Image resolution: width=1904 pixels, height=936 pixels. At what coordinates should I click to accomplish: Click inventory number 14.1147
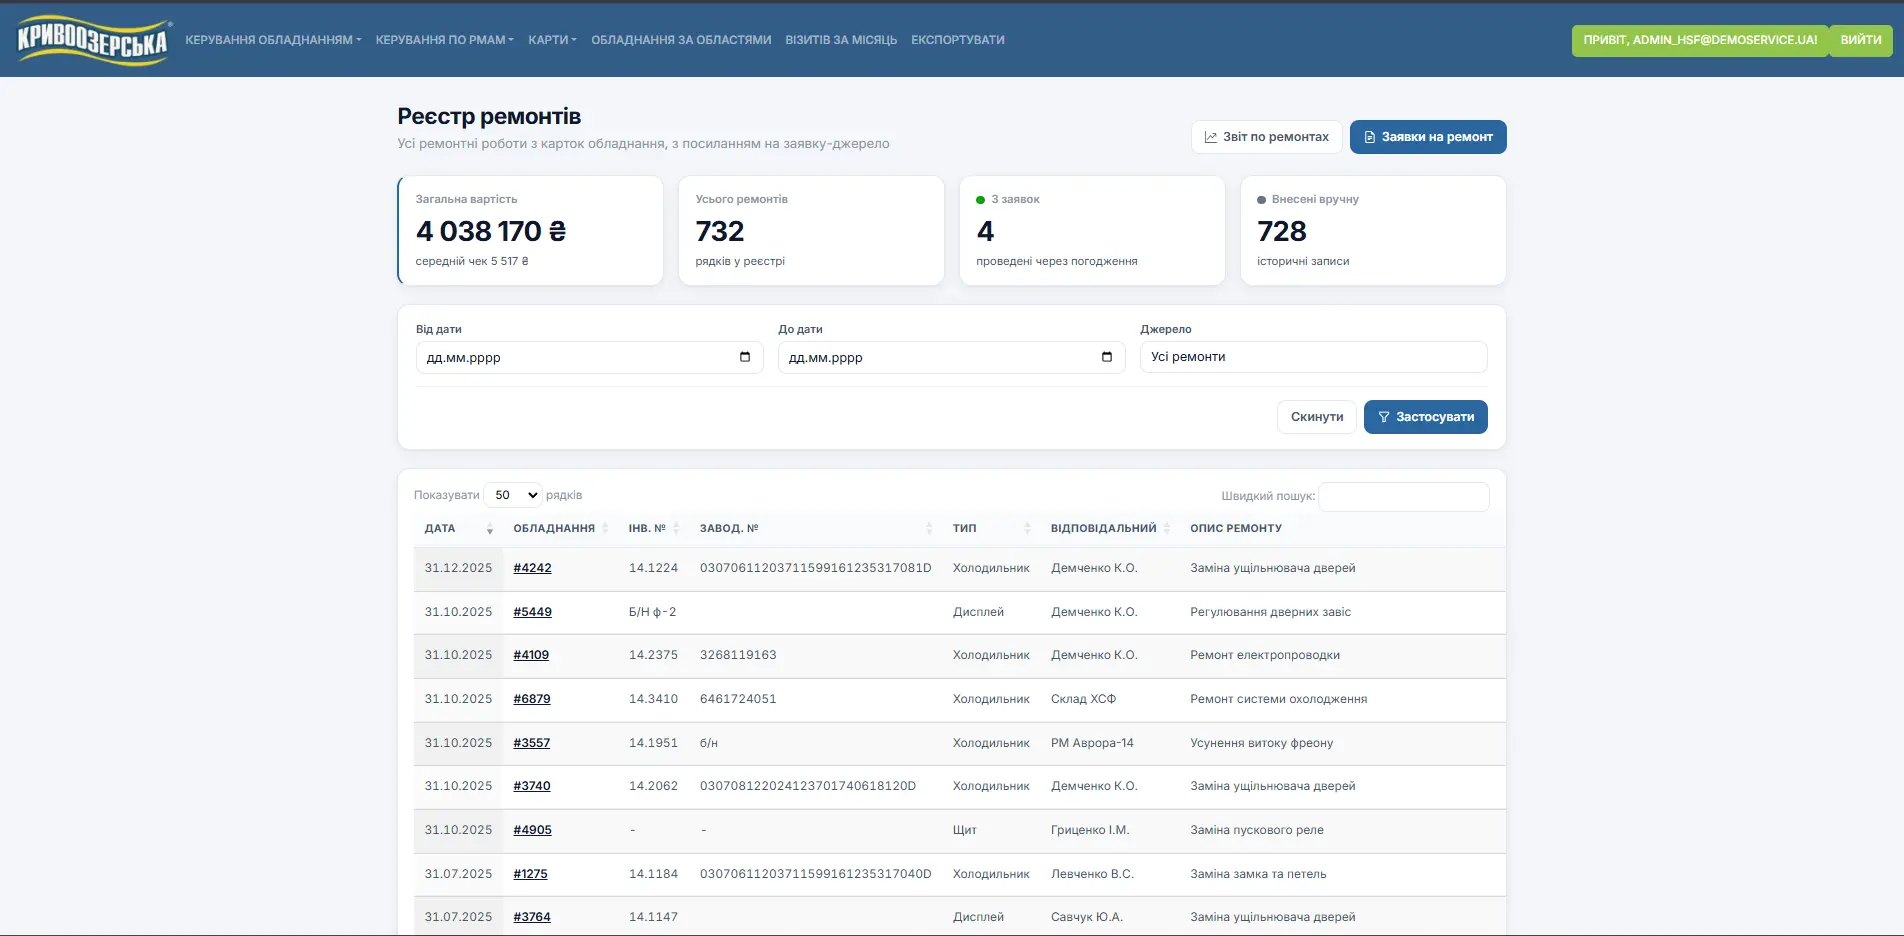(653, 917)
